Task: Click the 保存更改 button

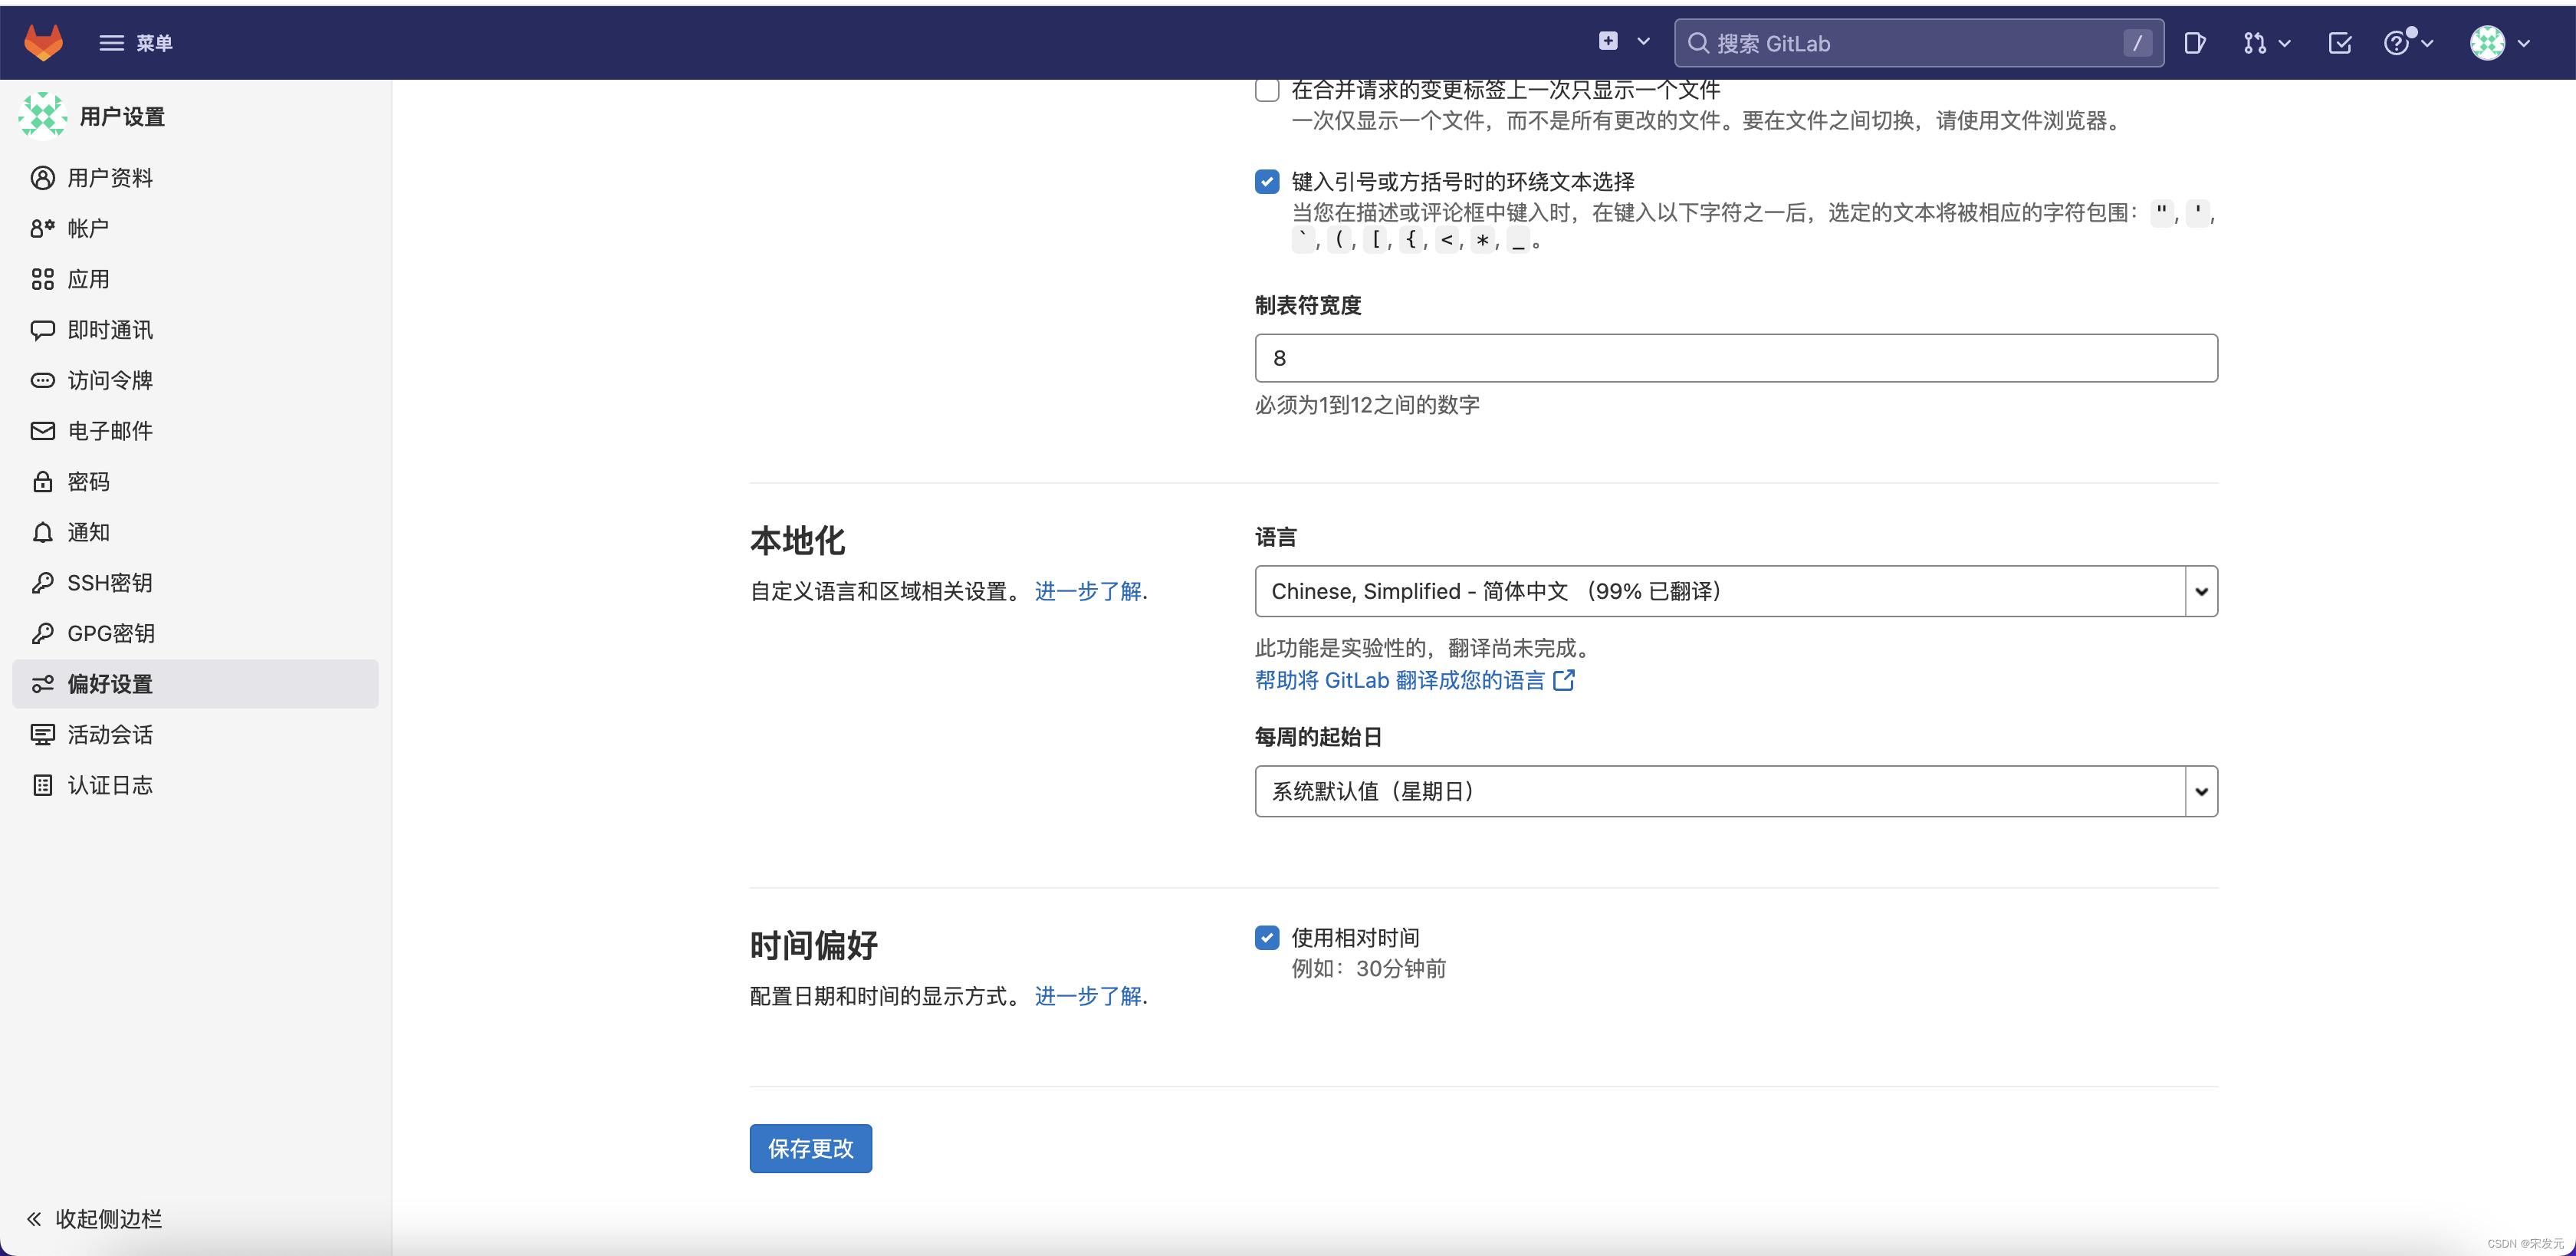Action: click(810, 1148)
